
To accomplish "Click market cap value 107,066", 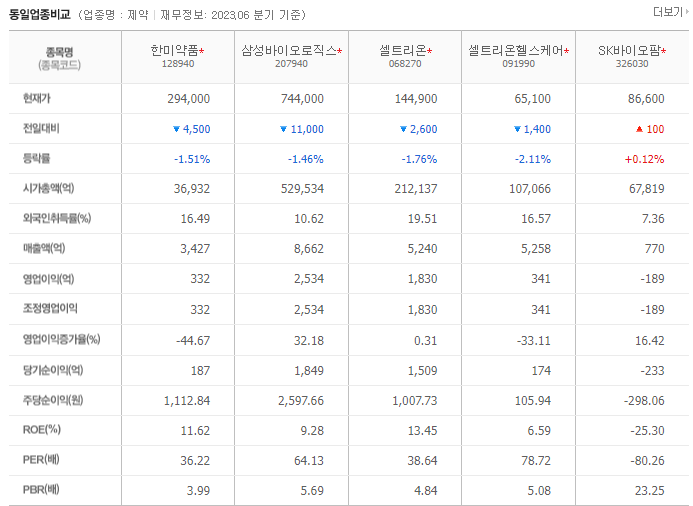I will pos(530,189).
